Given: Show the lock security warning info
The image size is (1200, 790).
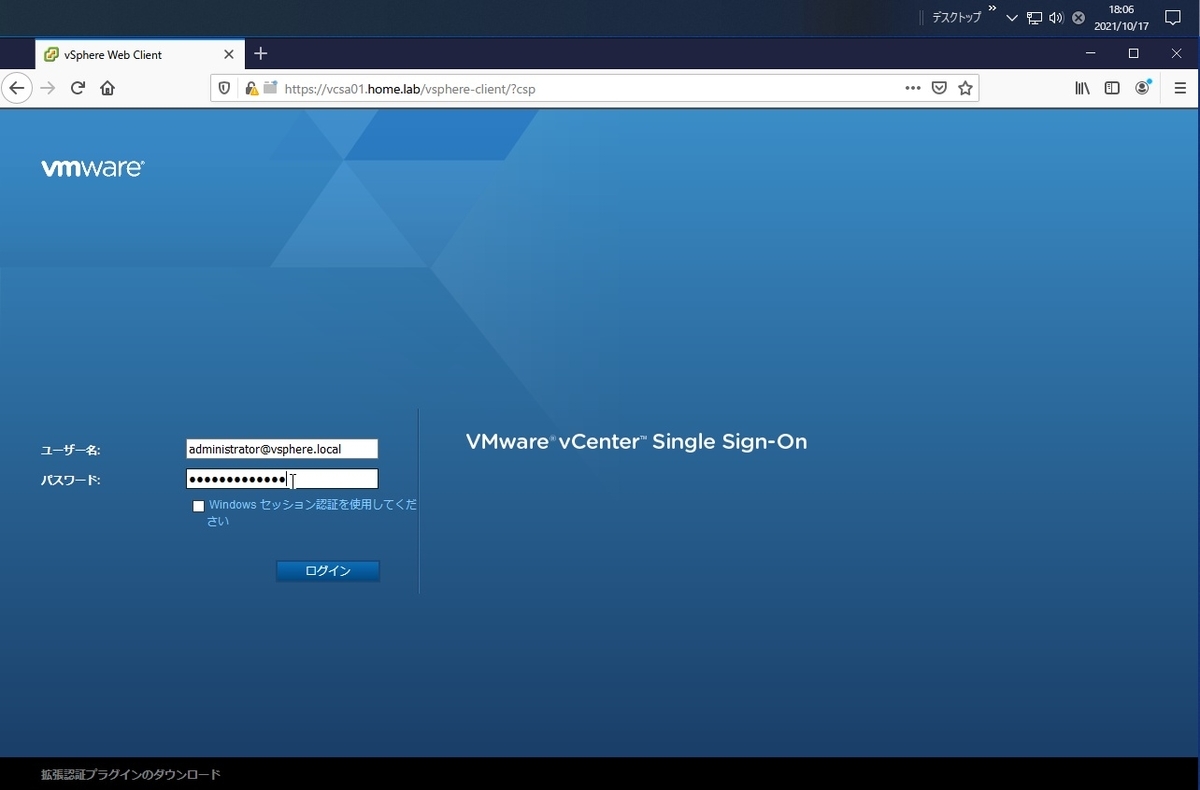Looking at the screenshot, I should pos(251,88).
